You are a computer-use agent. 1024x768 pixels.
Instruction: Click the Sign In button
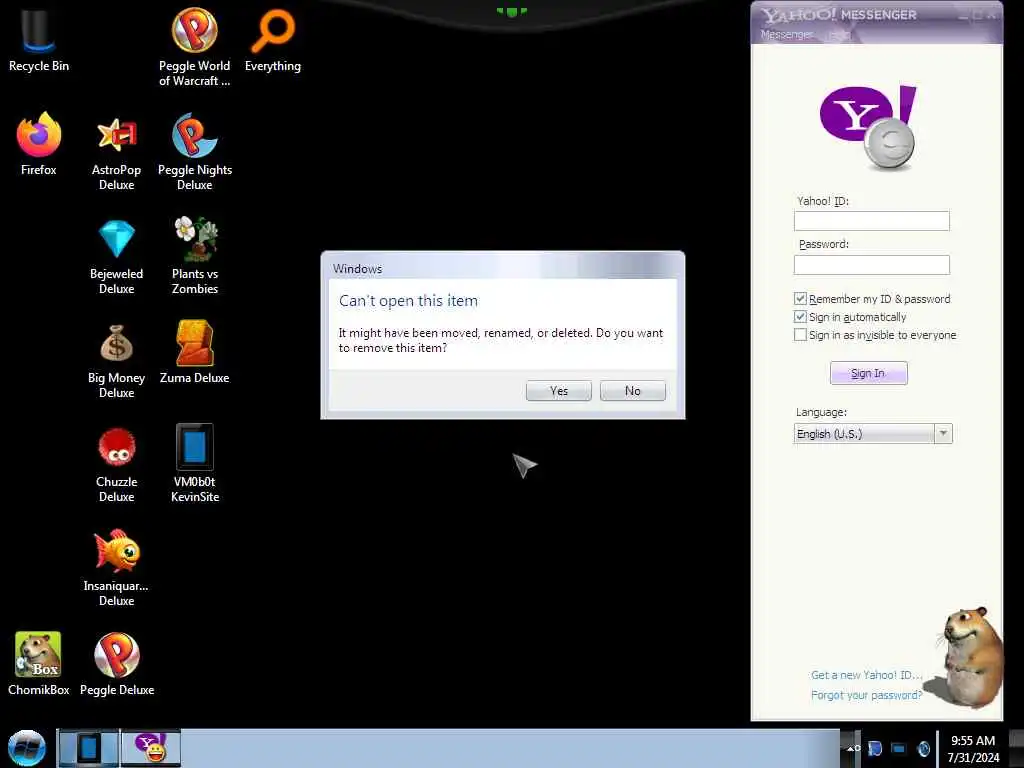[x=868, y=373]
